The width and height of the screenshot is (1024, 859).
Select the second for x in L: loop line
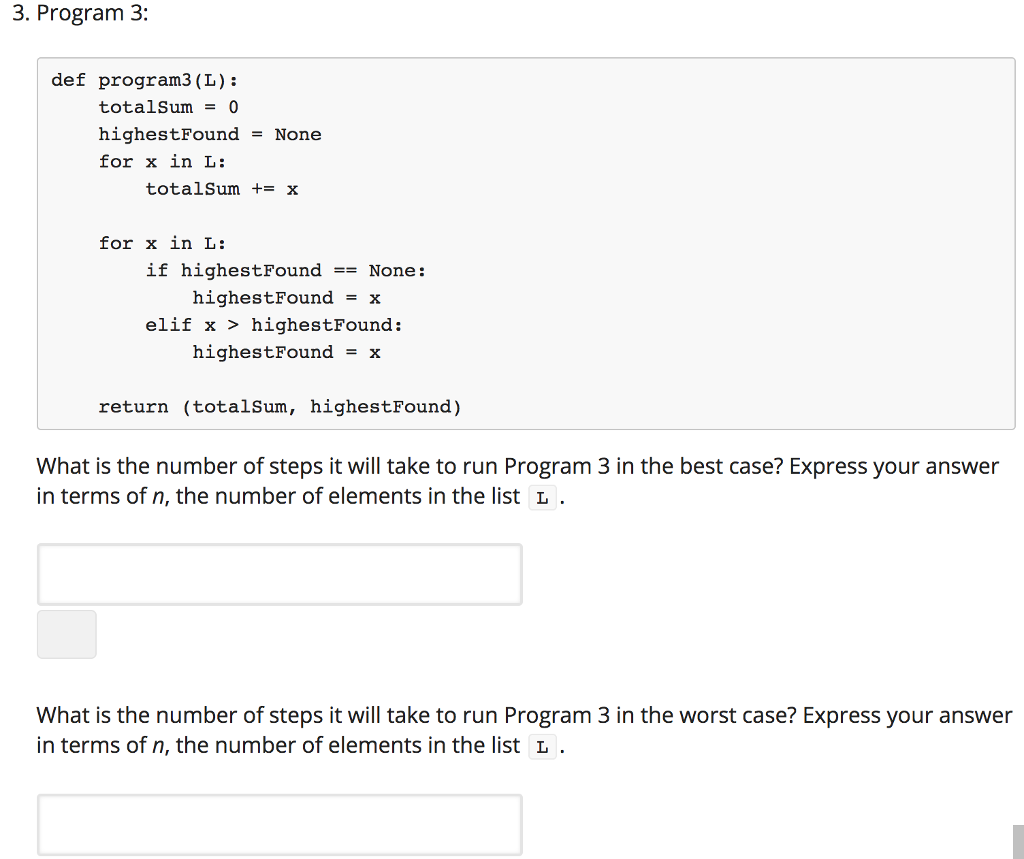coord(162,243)
